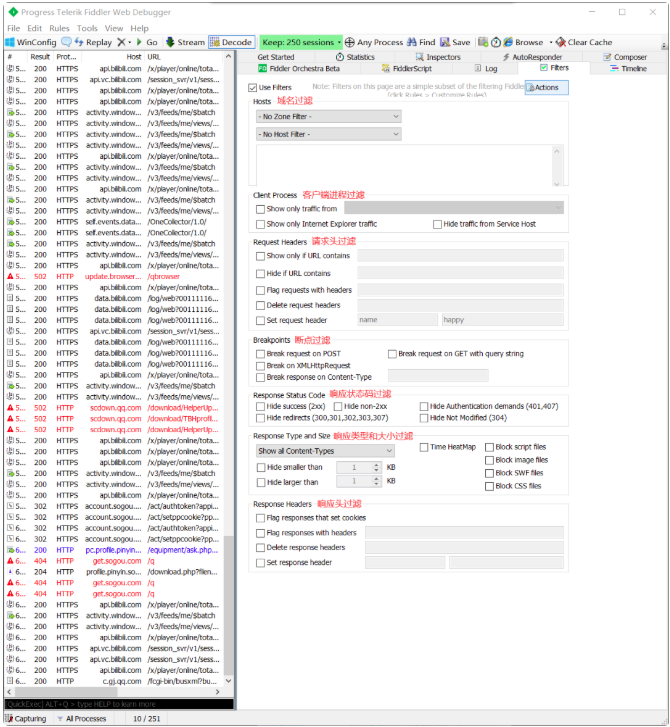
Task: Open the dropdown arrow beside the Remove X
Action: tap(129, 42)
